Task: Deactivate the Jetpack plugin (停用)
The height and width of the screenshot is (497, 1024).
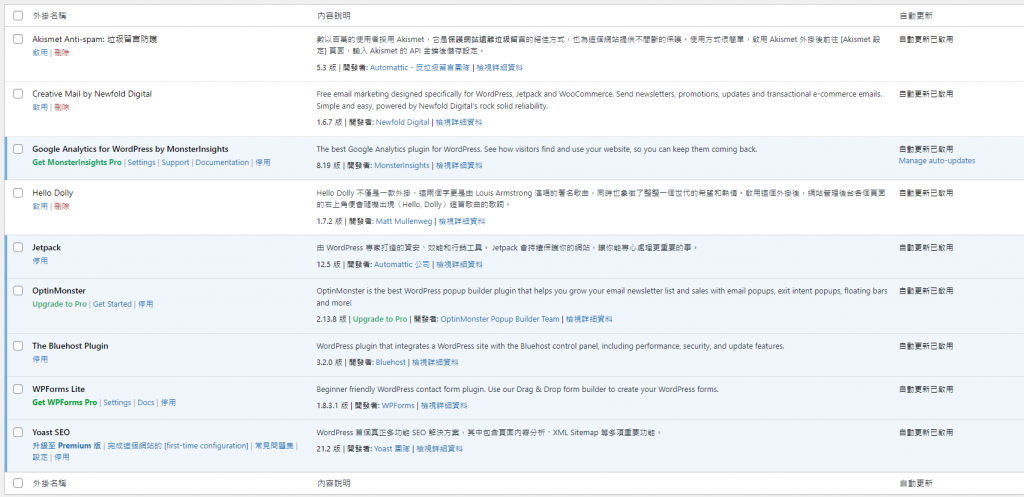Action: pyautogui.click(x=40, y=261)
